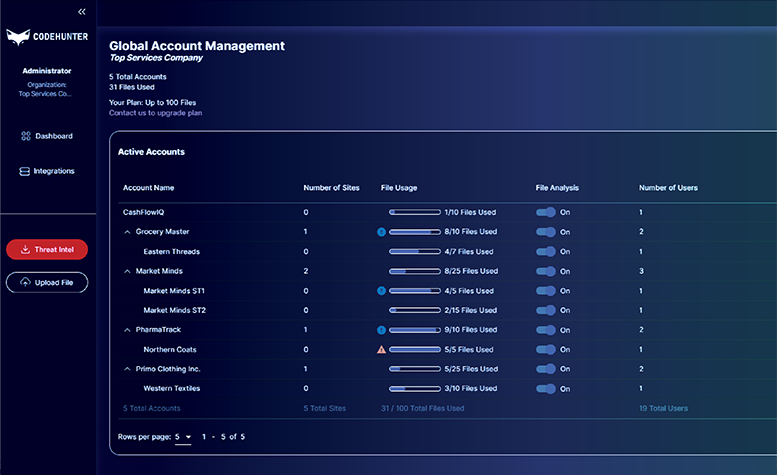Viewport: 777px width, 475px height.
Task: Click the warning triangle on Northern Coats row
Action: click(x=381, y=349)
